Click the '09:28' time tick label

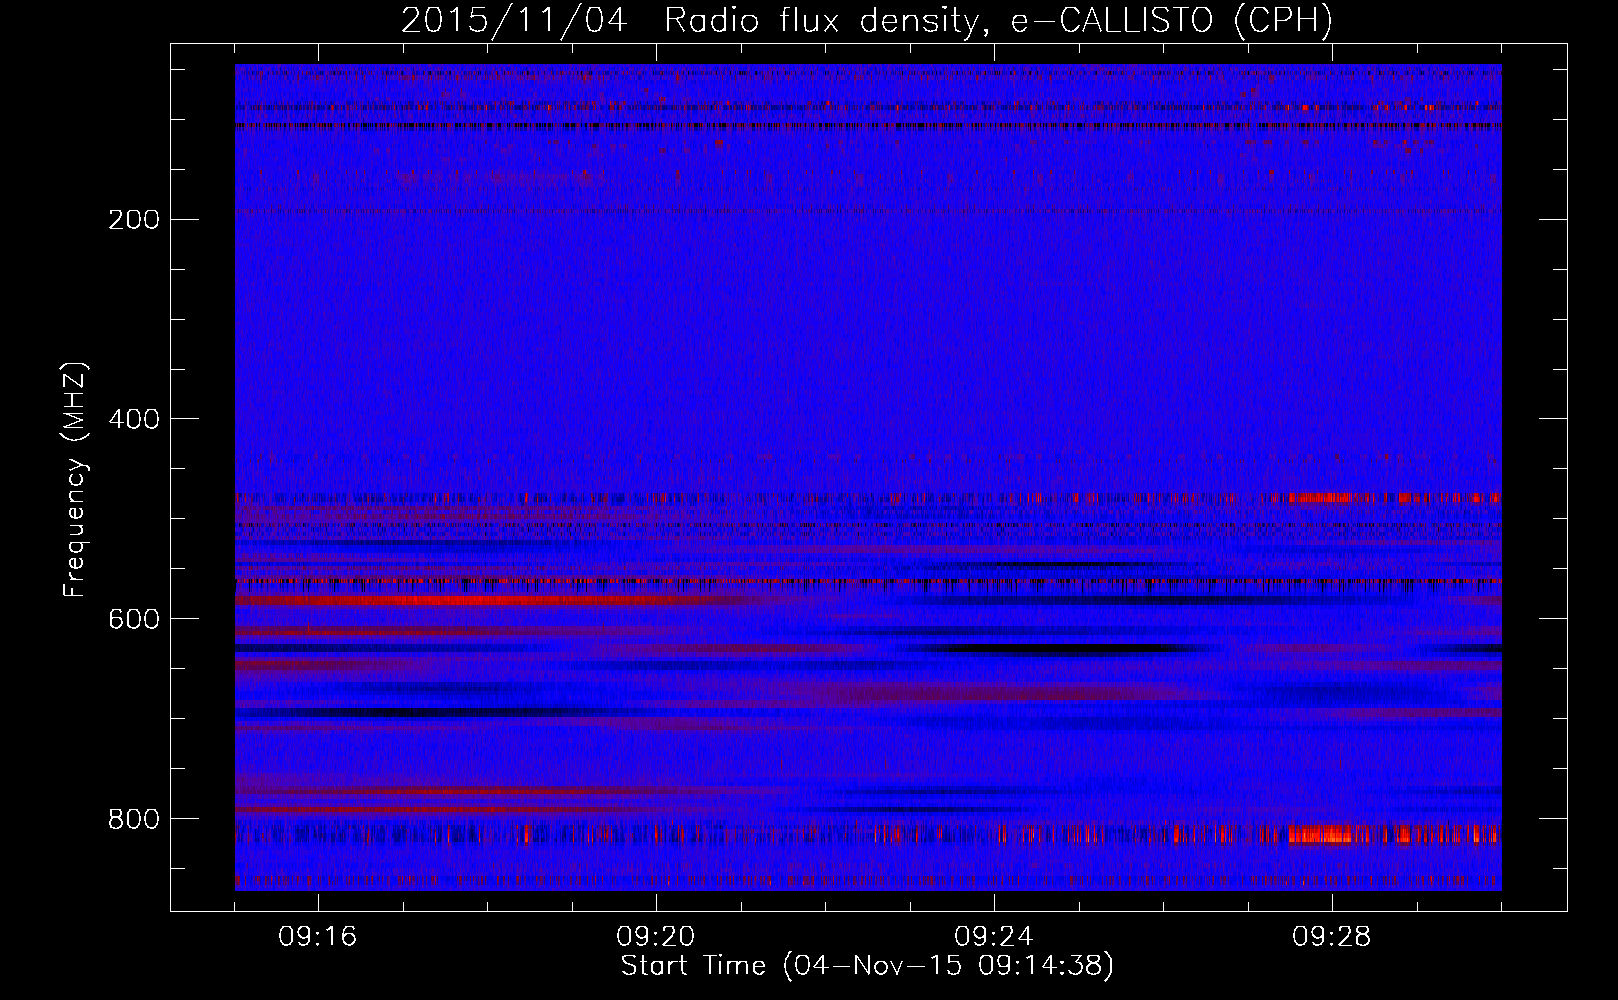(1332, 937)
